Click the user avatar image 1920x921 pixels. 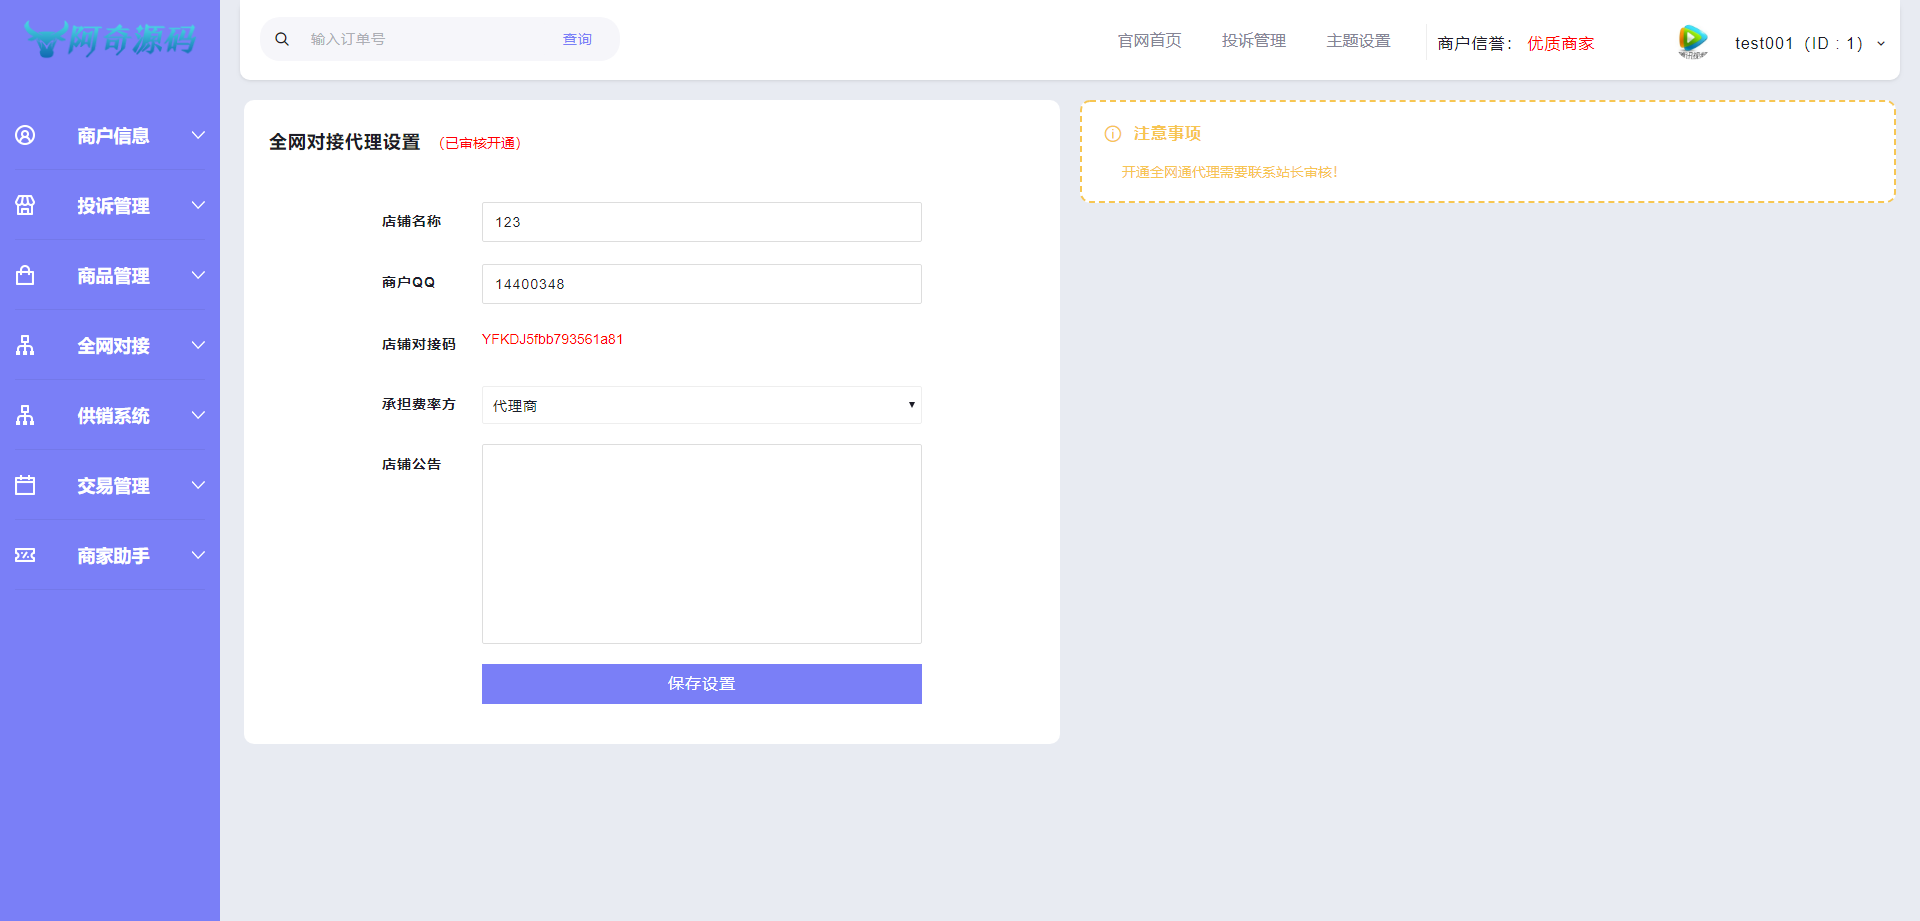tap(1692, 41)
